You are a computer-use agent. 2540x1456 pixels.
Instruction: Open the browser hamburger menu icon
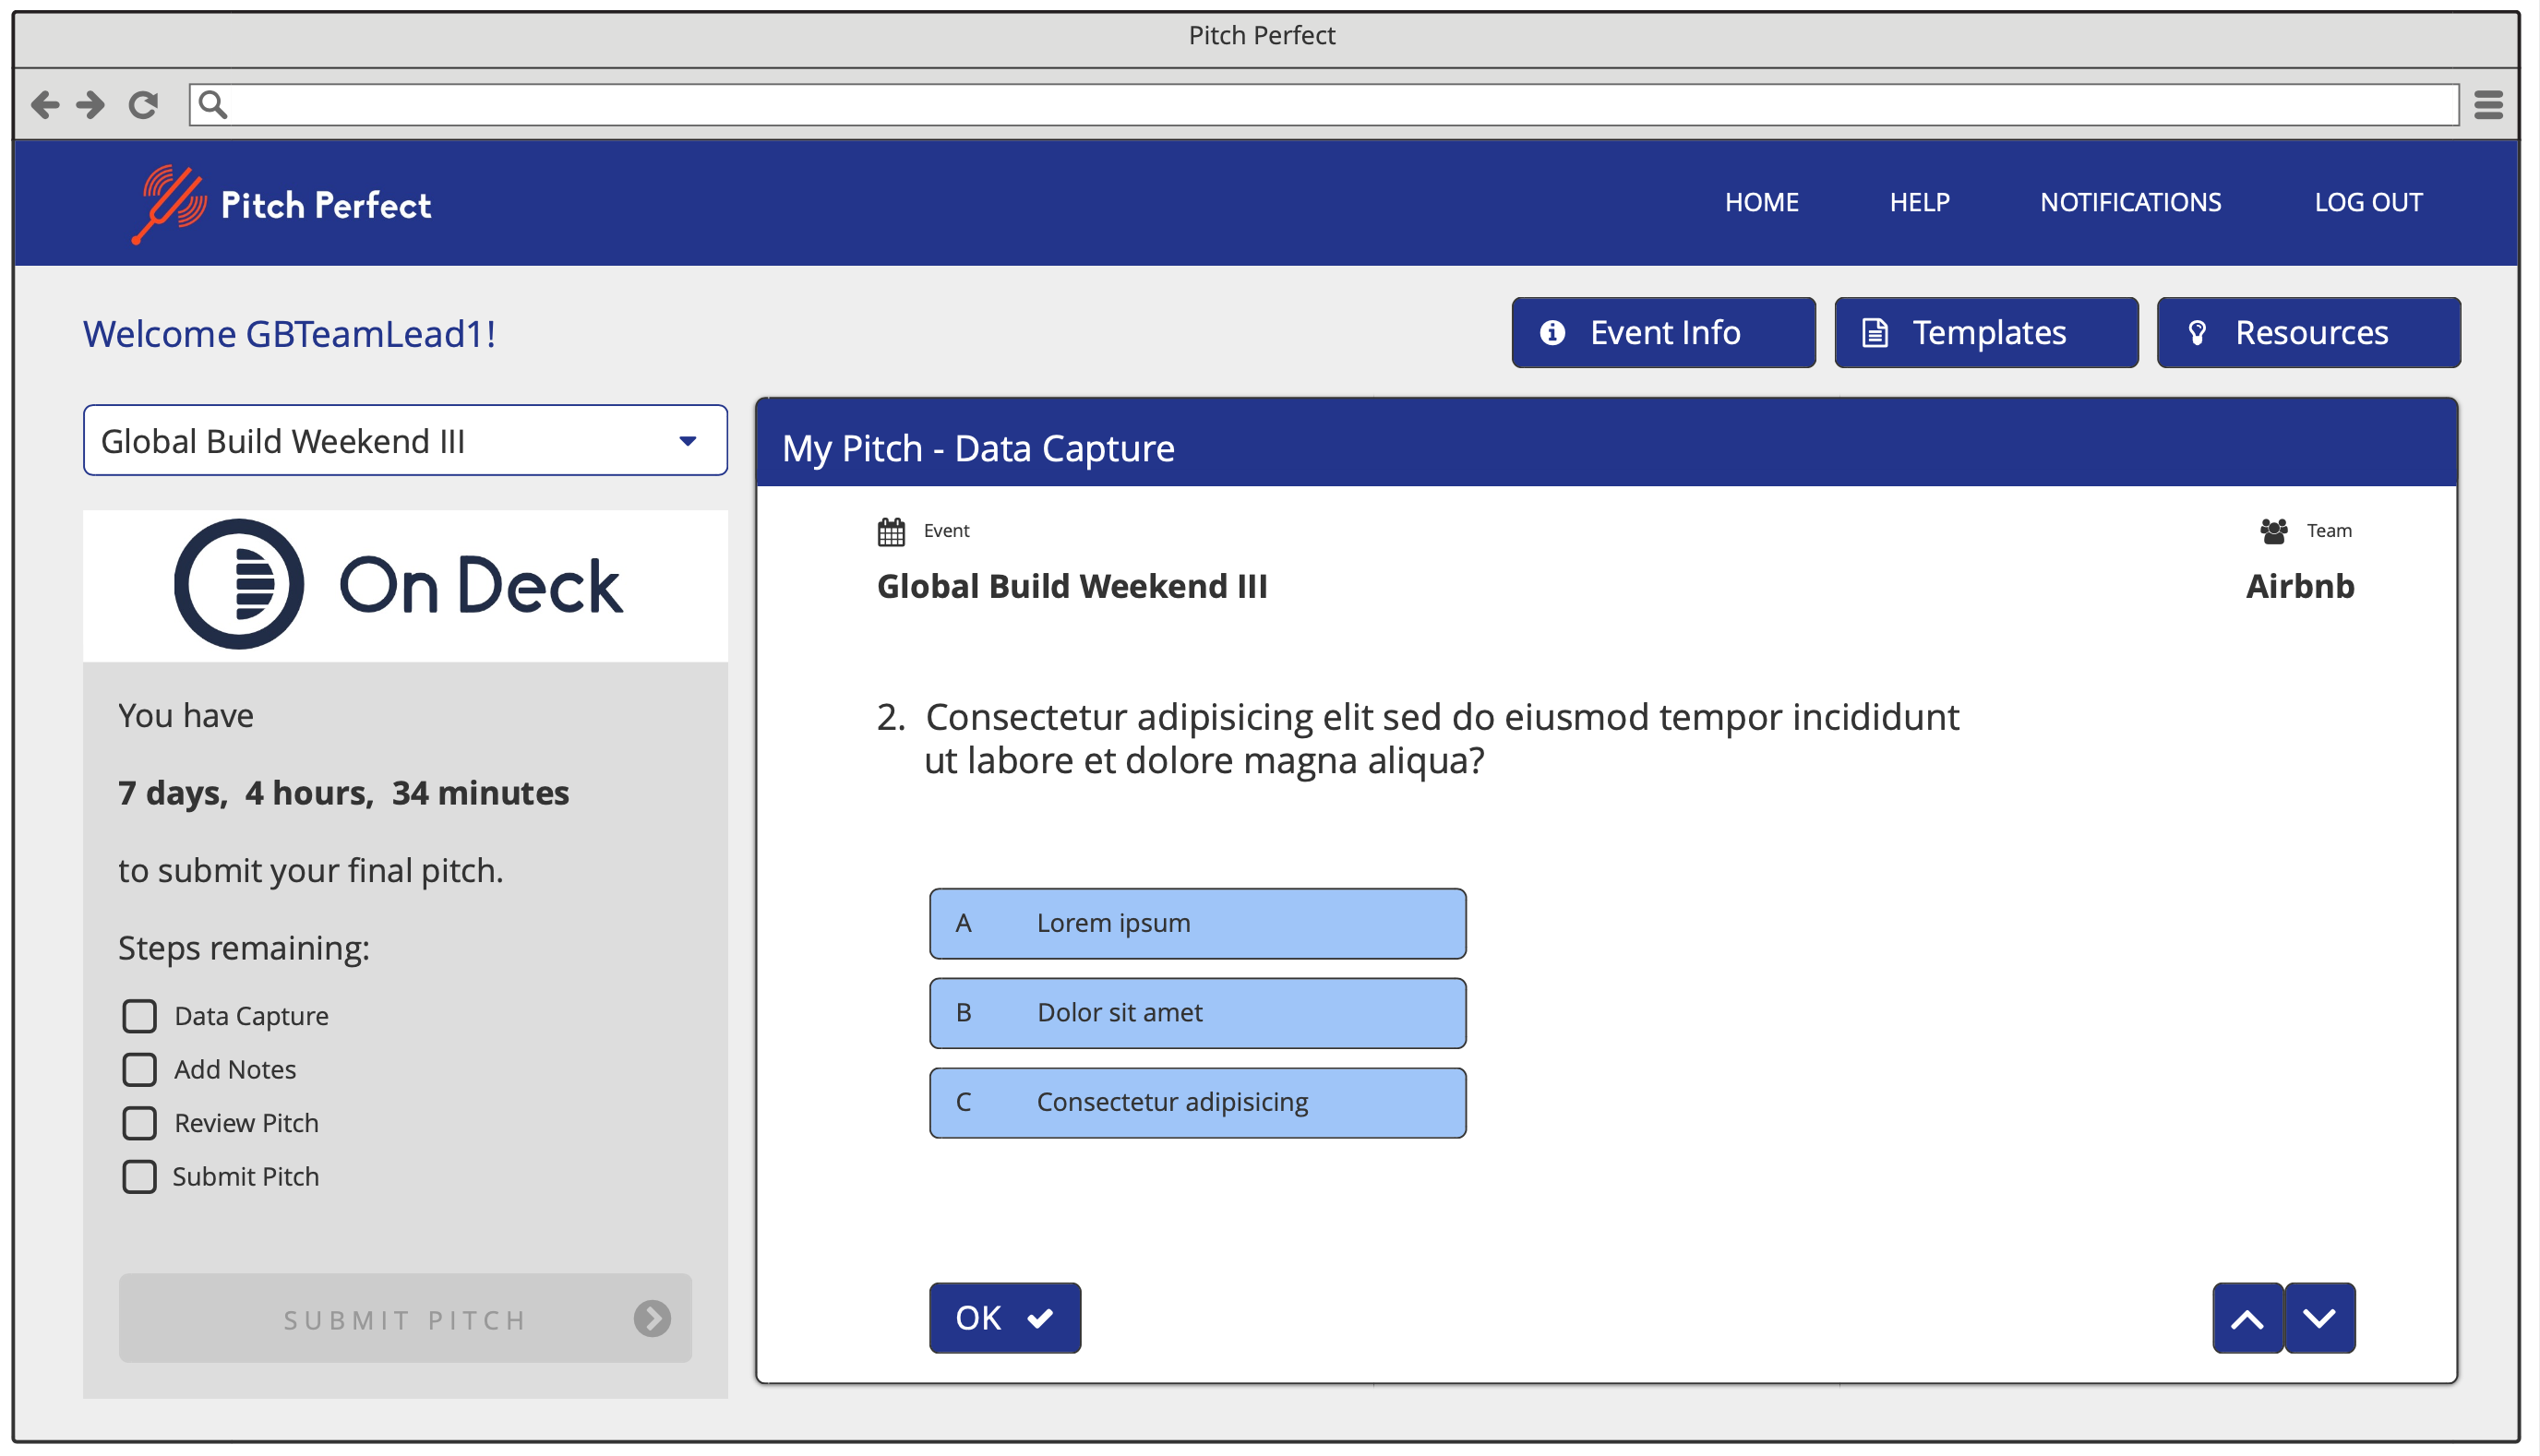coord(2488,104)
